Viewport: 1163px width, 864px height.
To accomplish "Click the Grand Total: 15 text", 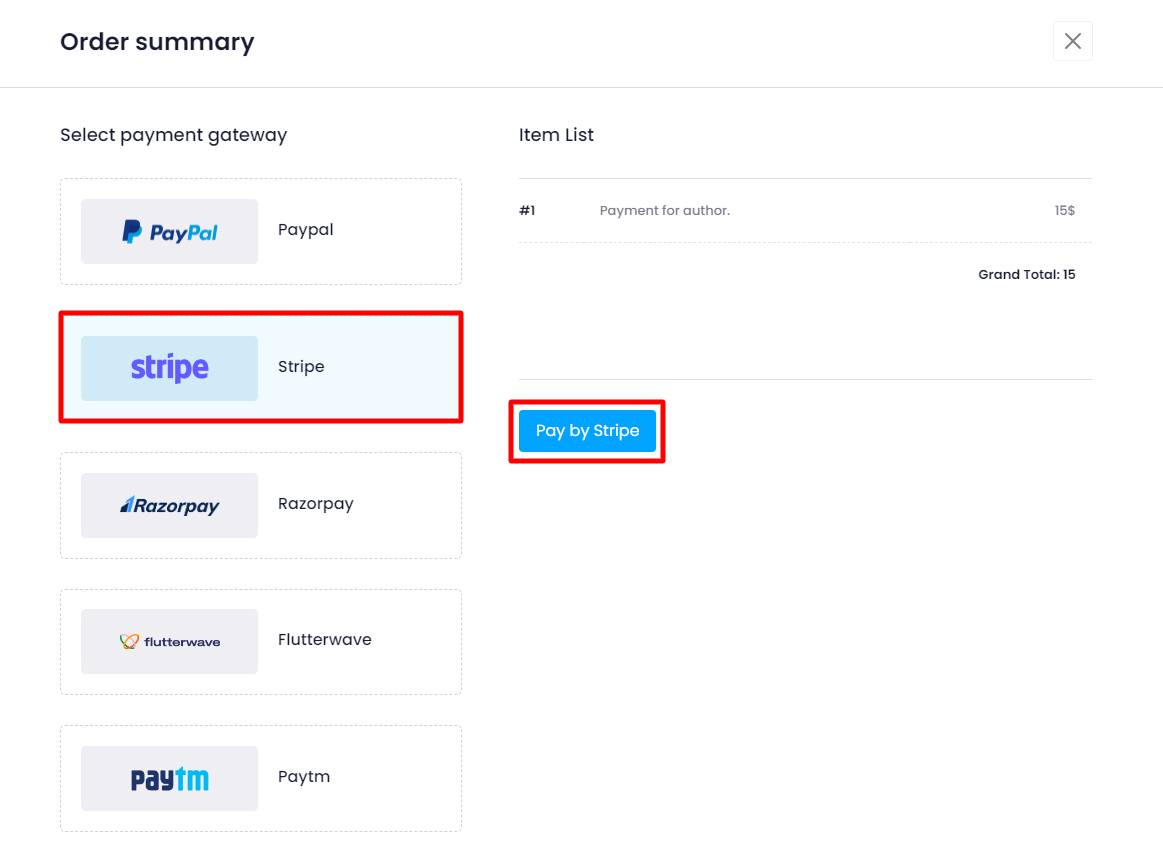I will coord(1026,275).
